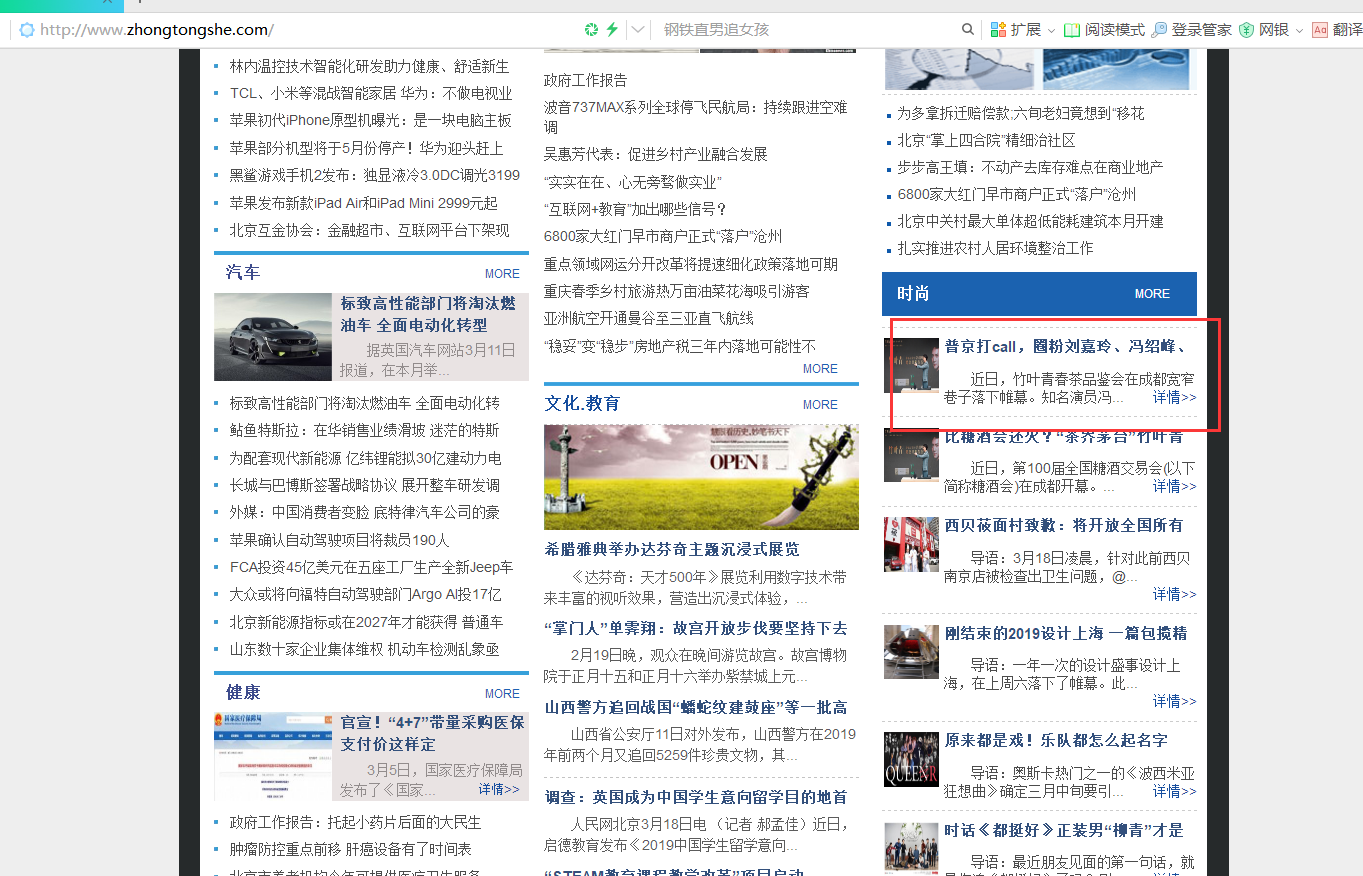Expand the arrow next to 网银

click(x=1299, y=30)
